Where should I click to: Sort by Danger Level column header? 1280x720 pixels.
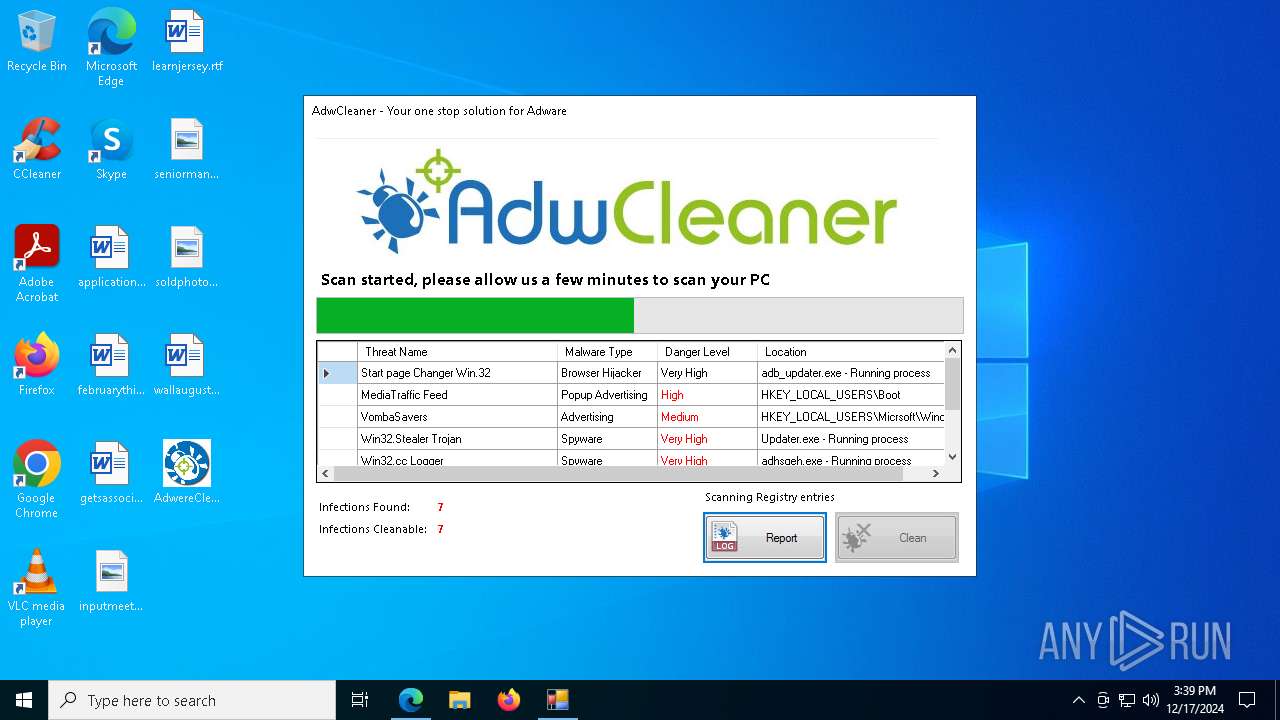click(x=708, y=352)
